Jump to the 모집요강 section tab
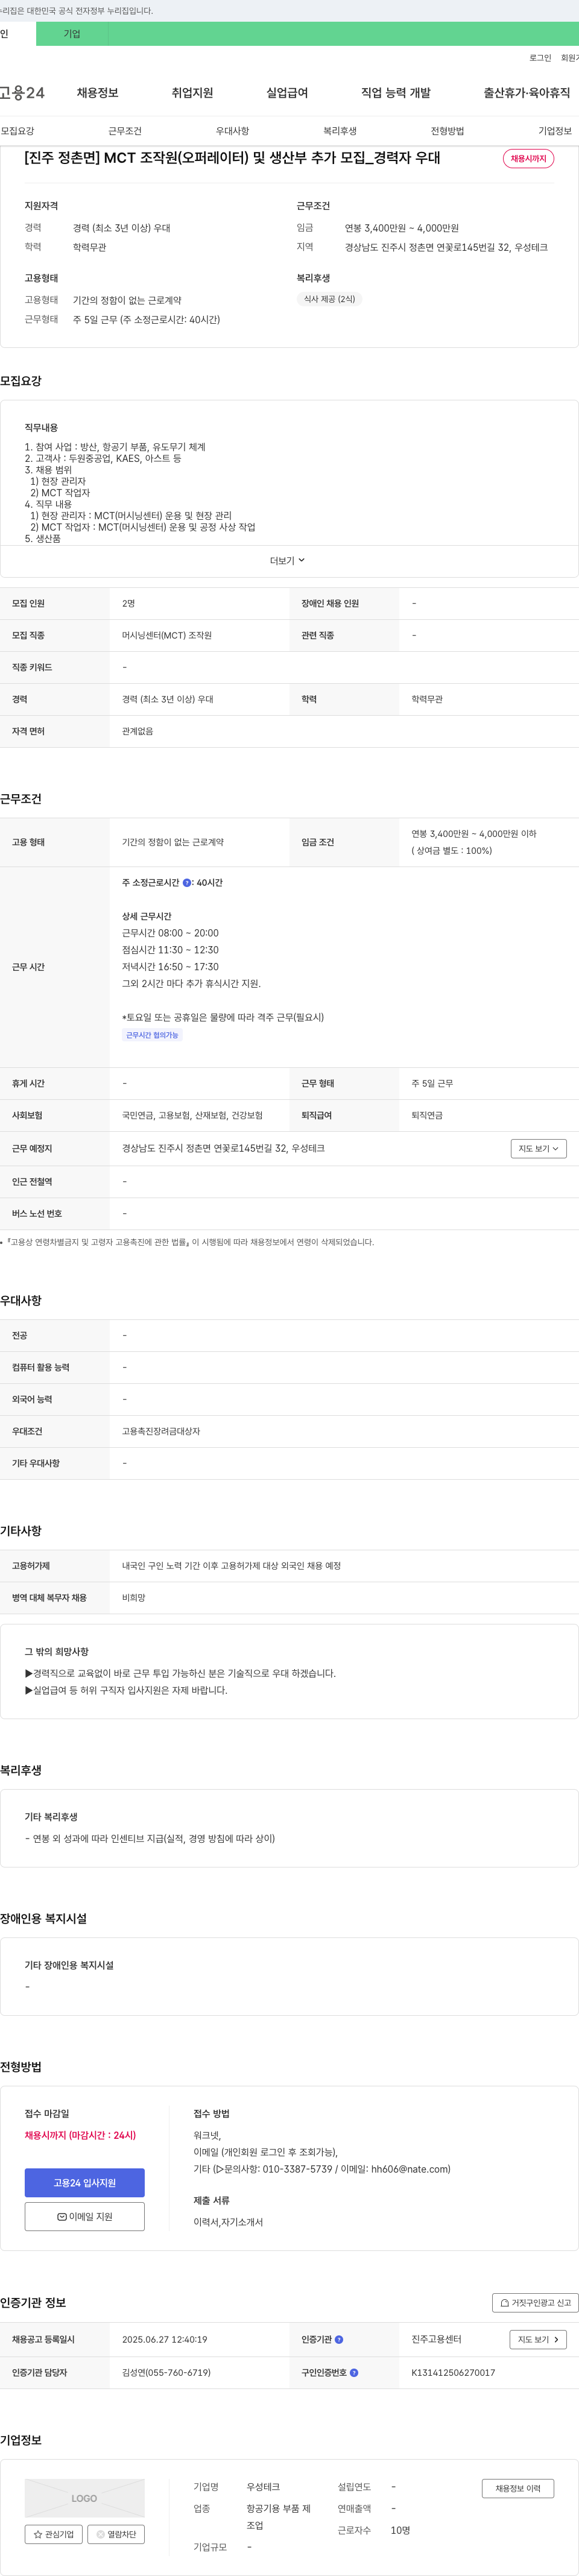Viewport: 579px width, 2576px height. [17, 131]
